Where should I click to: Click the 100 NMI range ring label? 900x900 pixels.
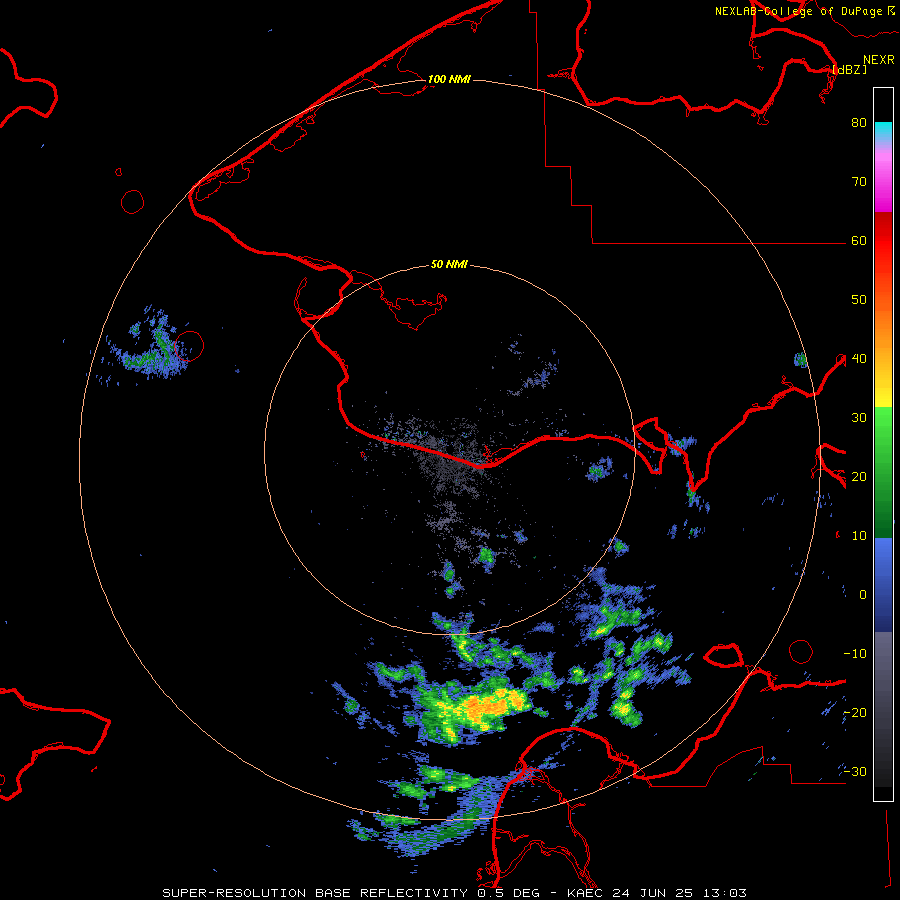point(449,79)
